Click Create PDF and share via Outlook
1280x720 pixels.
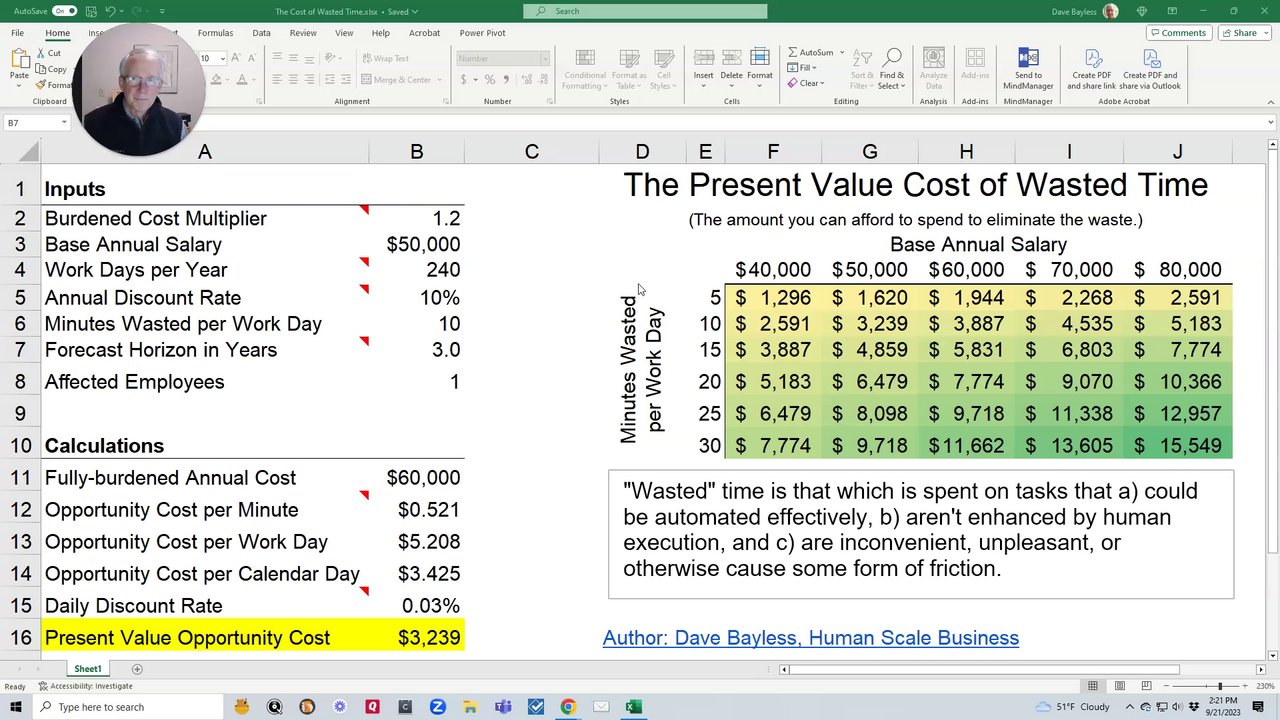click(1151, 59)
